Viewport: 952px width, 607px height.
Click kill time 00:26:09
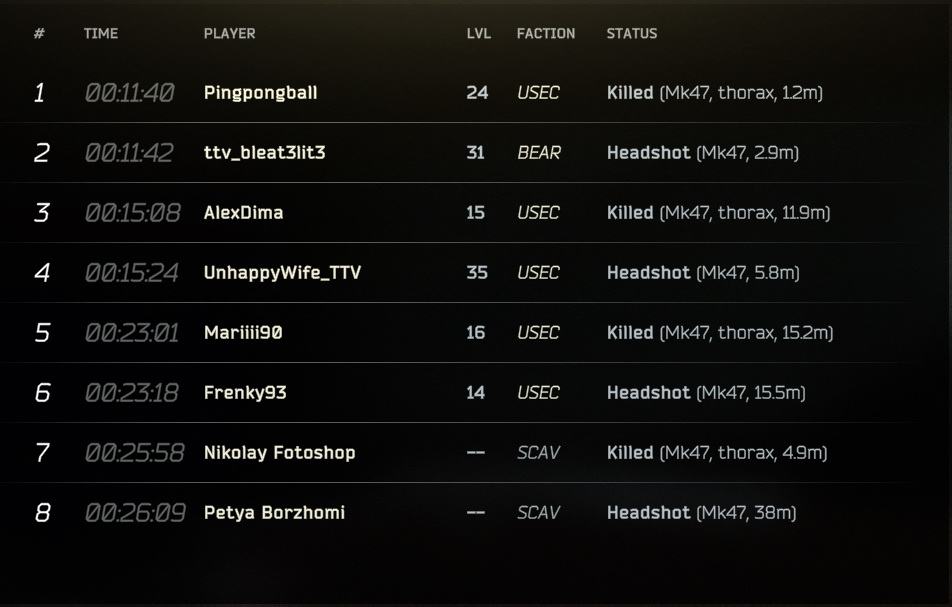[x=135, y=513]
